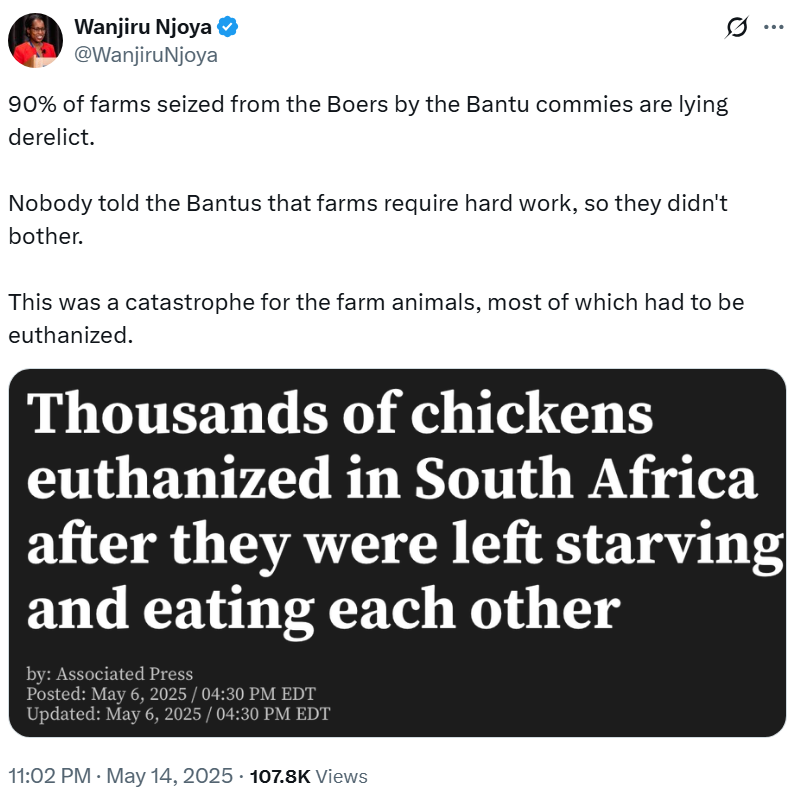This screenshot has height=804, width=799.
Task: Open the embedded news headline image
Action: (397, 553)
